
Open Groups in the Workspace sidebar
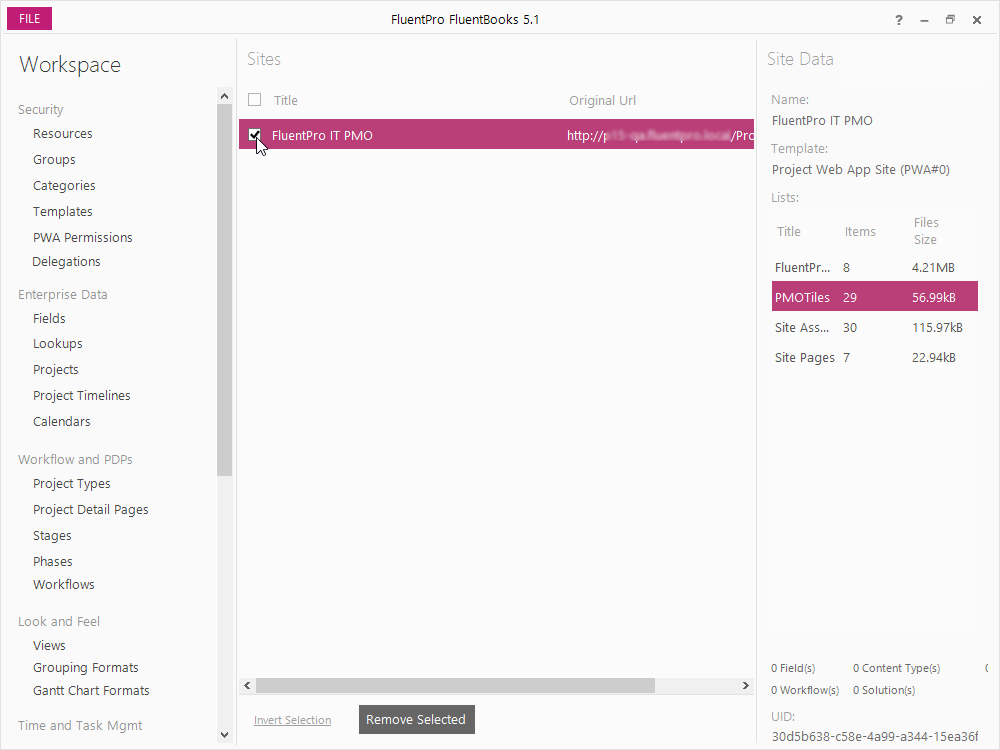[54, 159]
